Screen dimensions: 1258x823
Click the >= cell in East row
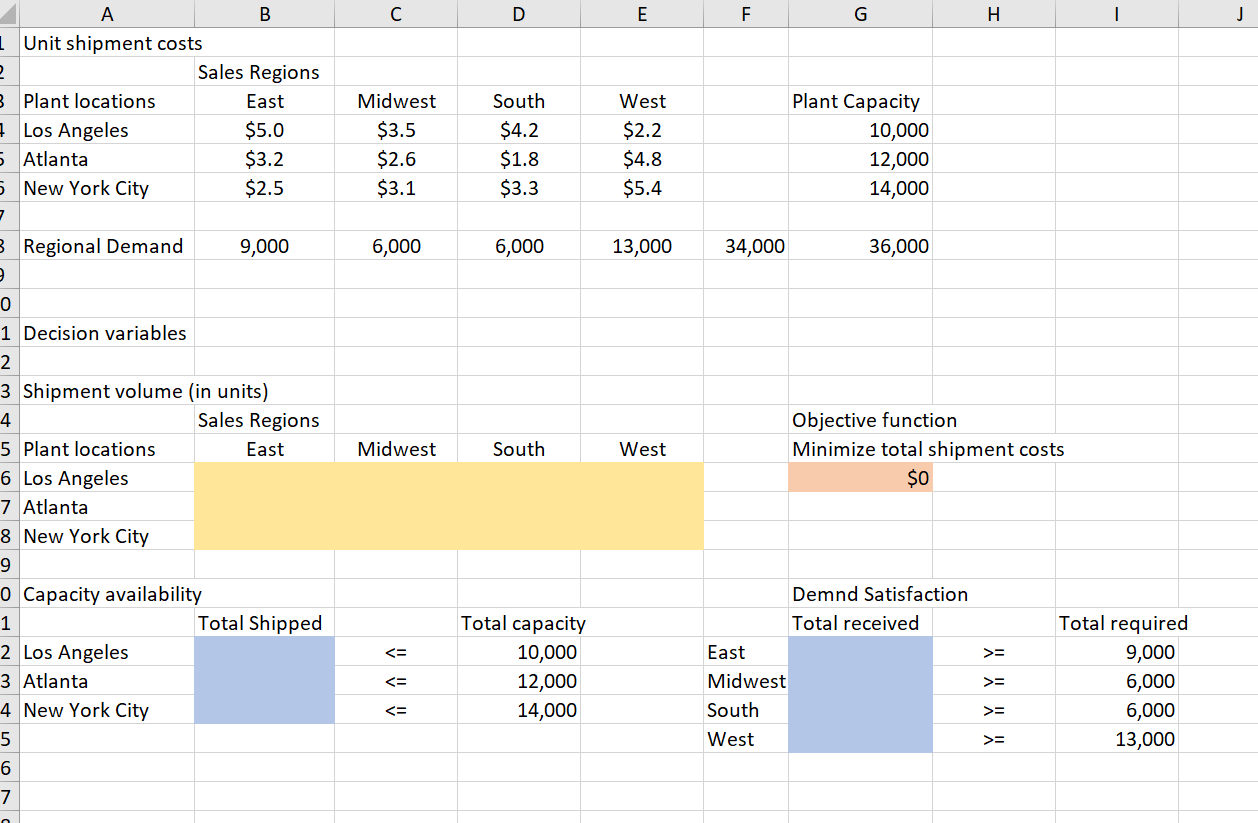point(993,653)
